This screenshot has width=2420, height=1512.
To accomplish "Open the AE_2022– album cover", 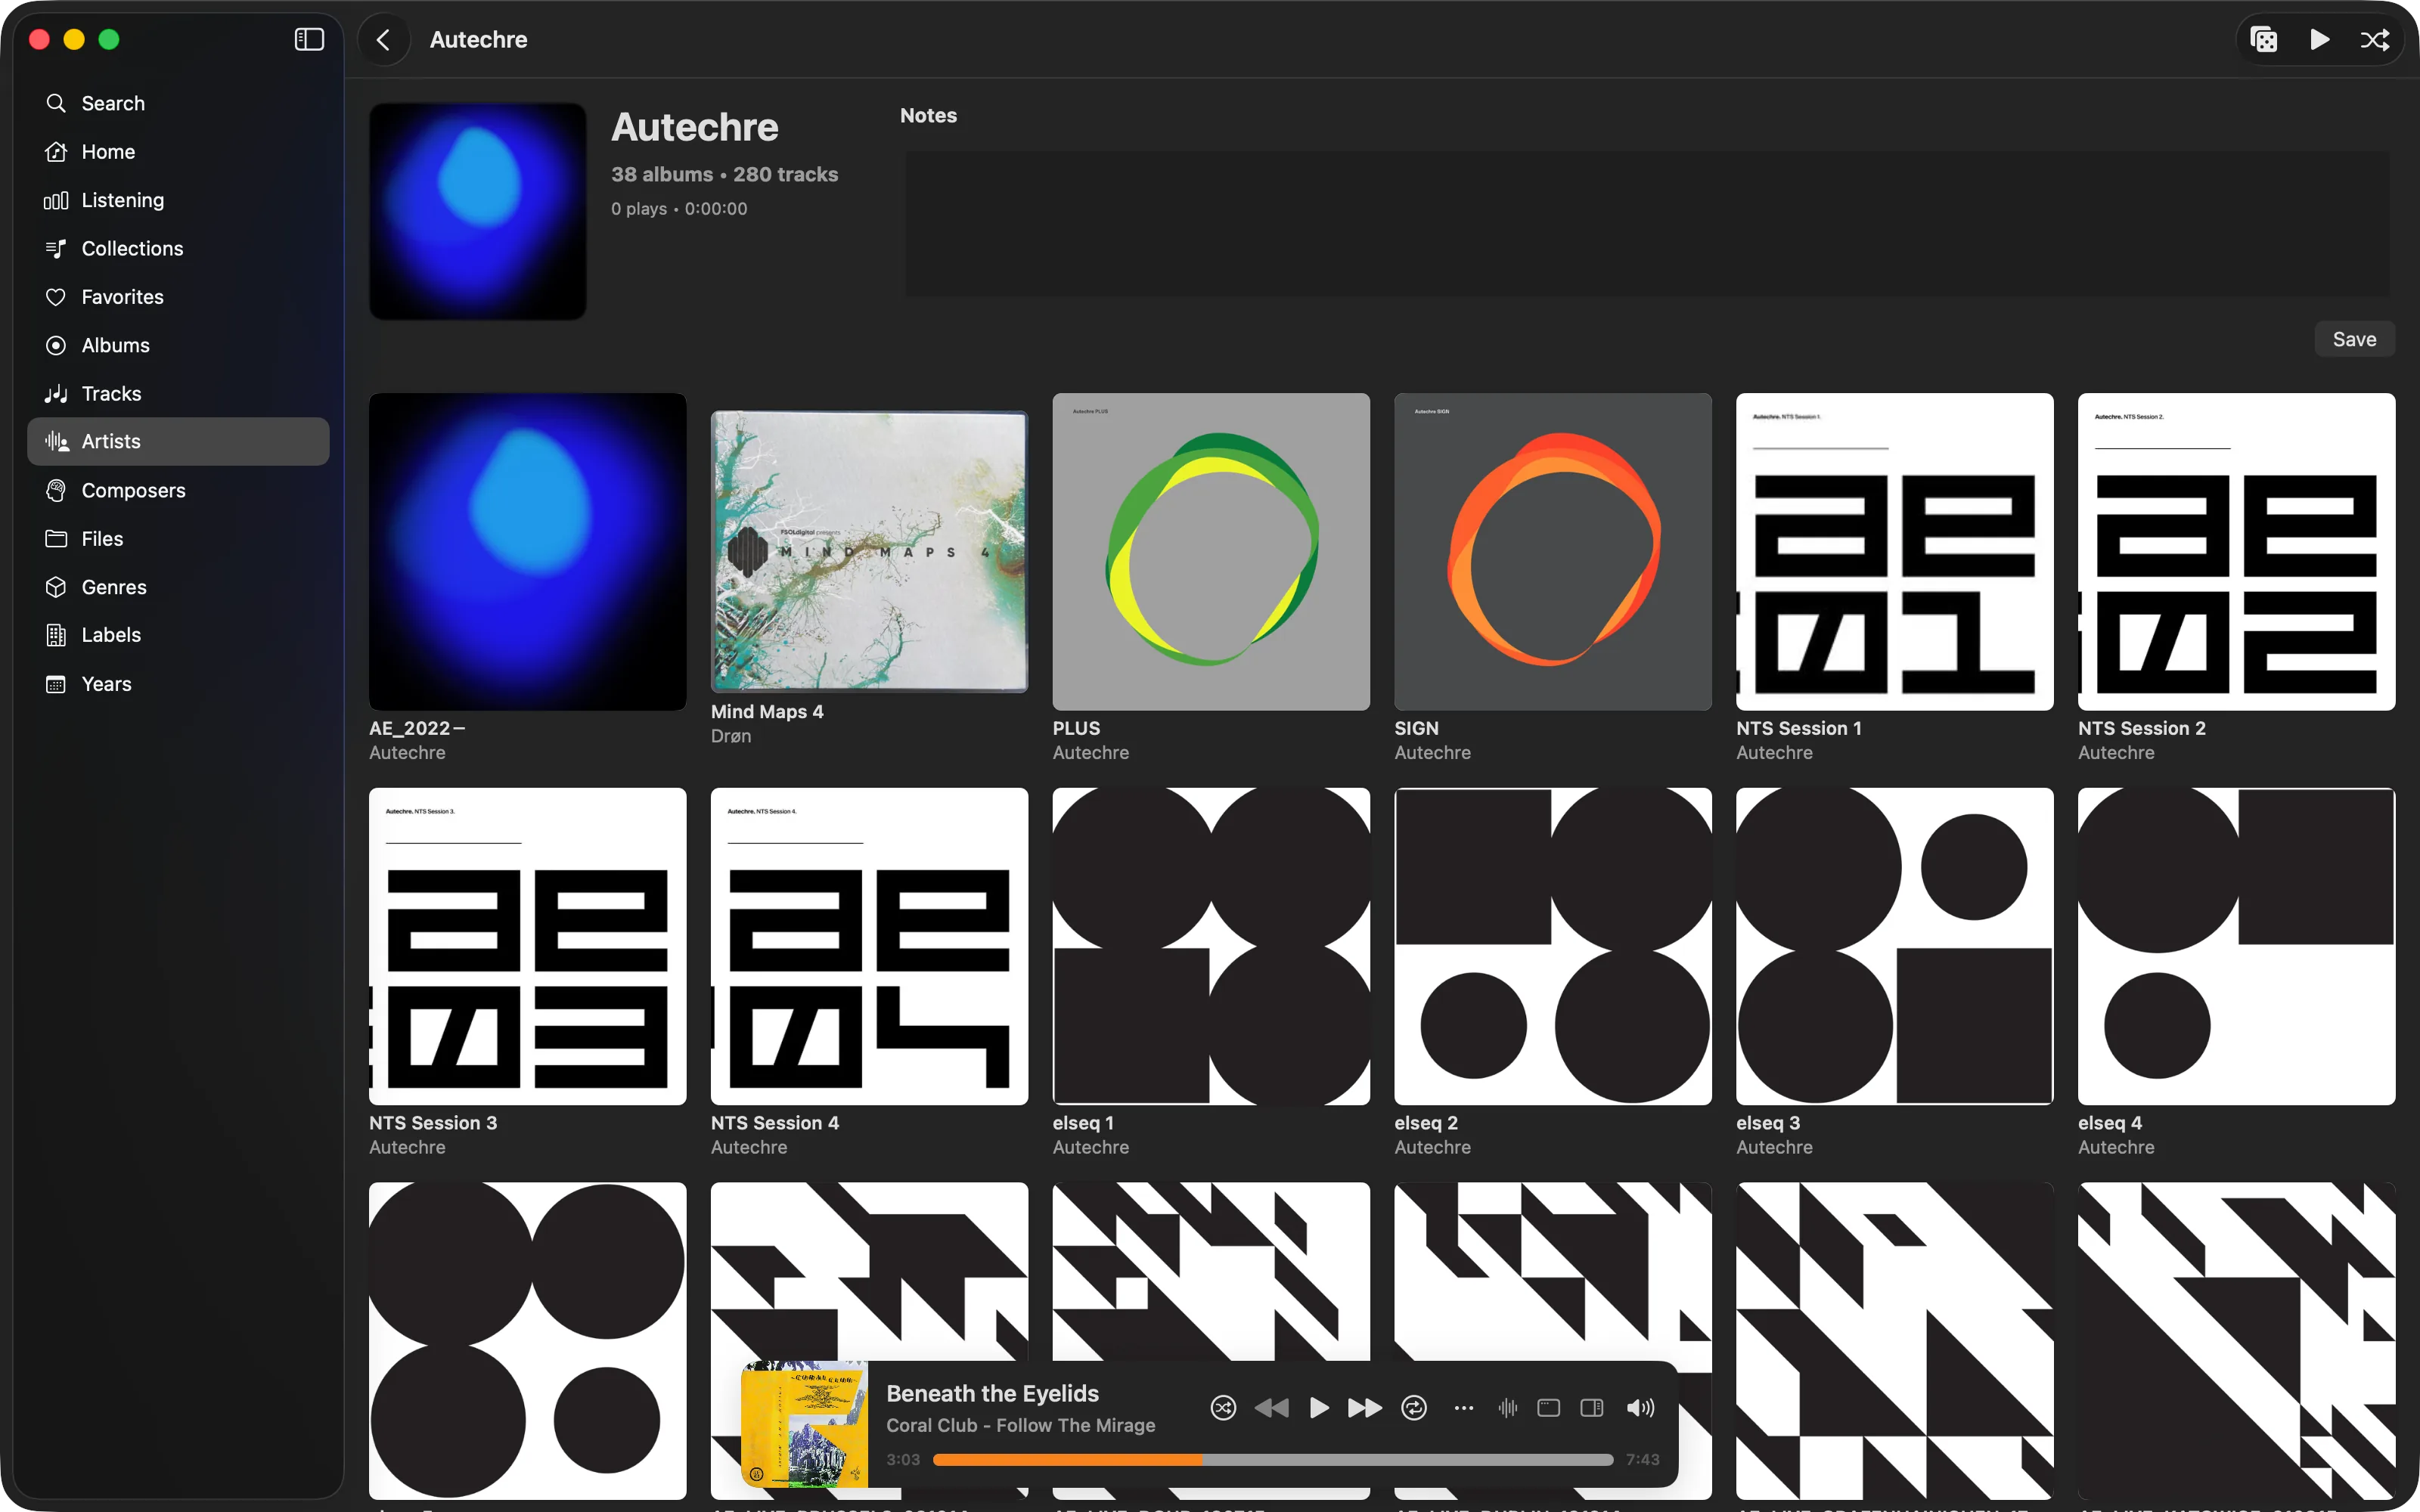I will (x=528, y=551).
